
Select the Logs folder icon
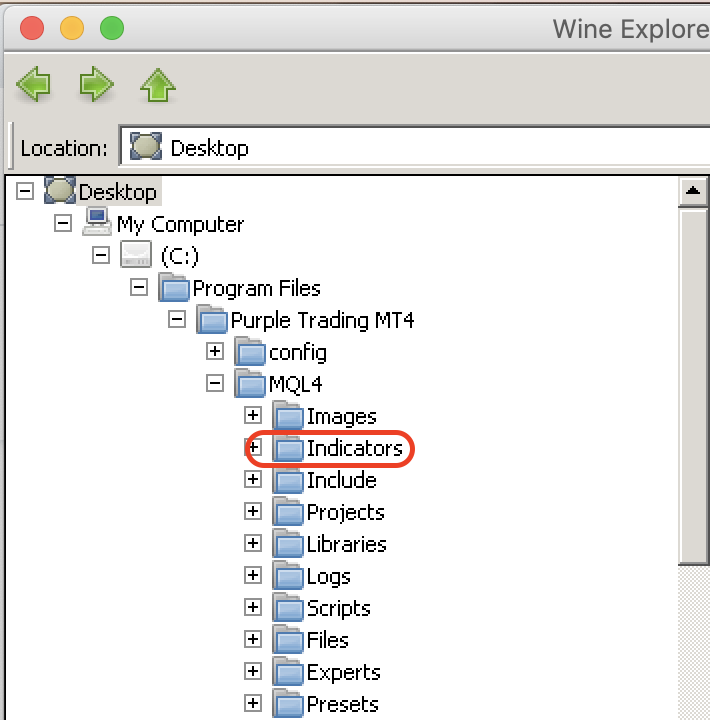point(288,575)
